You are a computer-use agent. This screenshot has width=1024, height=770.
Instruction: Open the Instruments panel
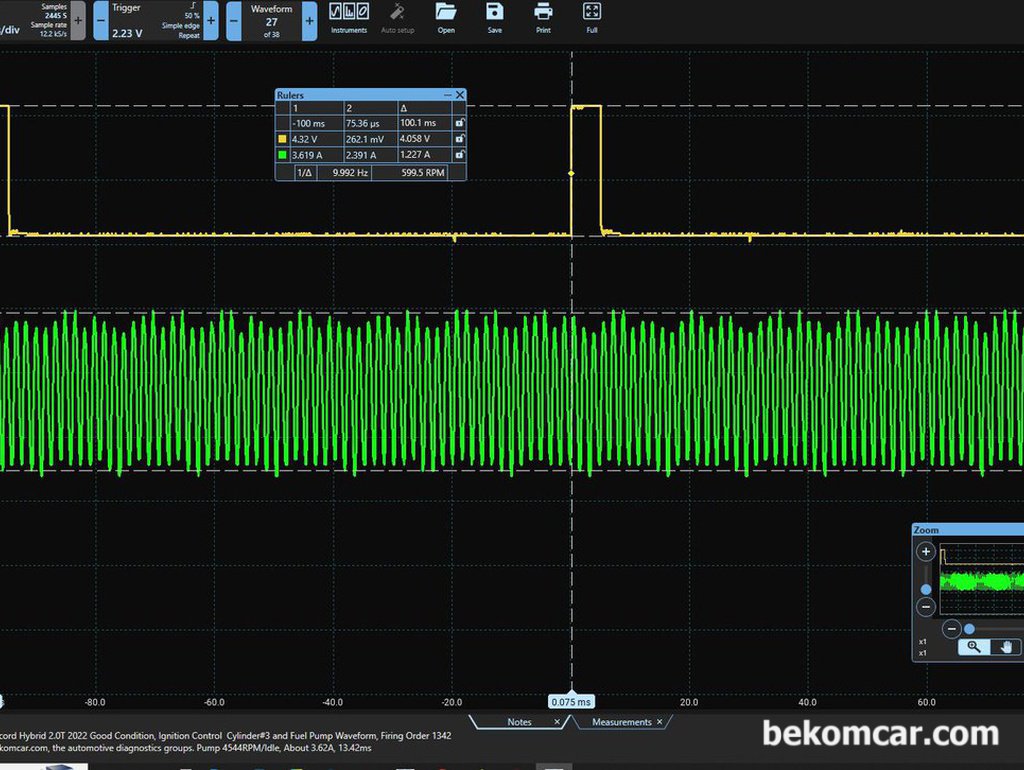pos(349,18)
